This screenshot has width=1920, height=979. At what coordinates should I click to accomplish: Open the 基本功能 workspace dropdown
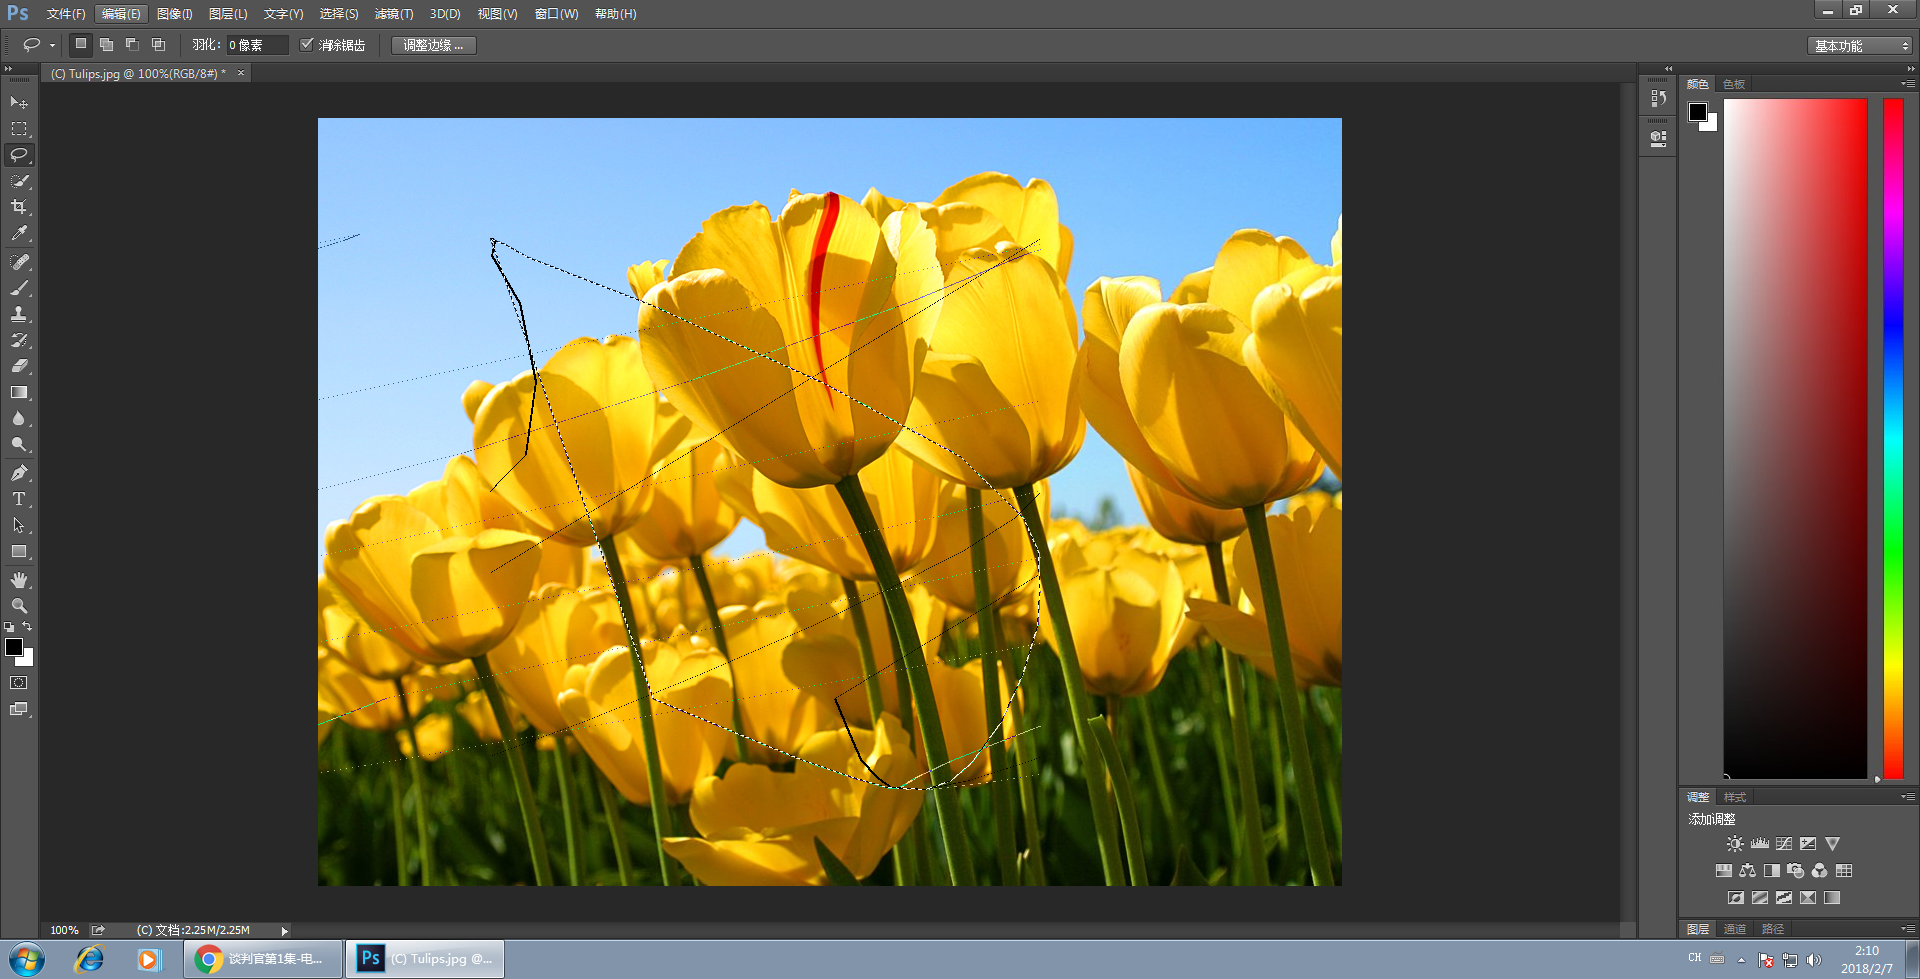(1860, 46)
